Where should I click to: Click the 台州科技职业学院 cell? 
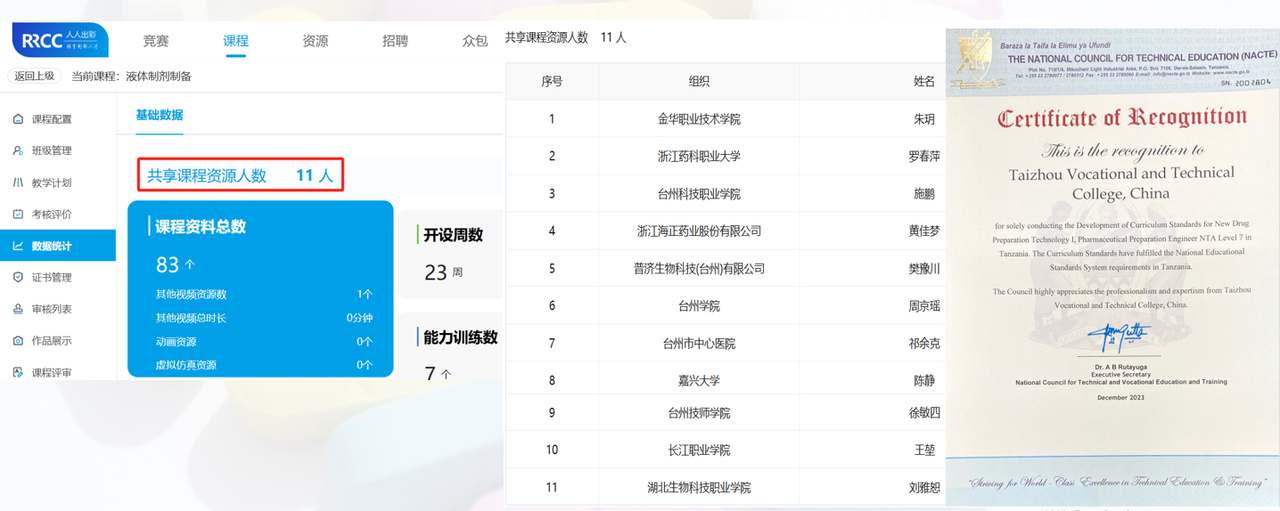pyautogui.click(x=699, y=194)
